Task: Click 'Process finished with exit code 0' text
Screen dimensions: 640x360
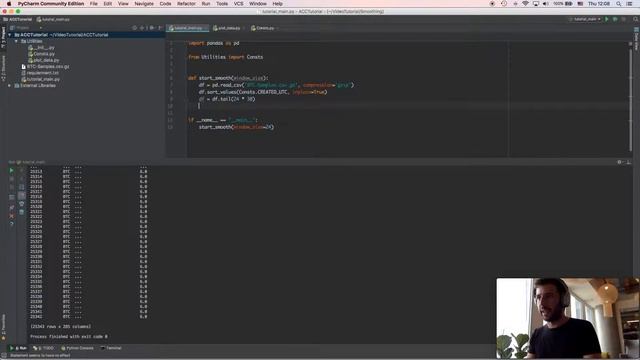Action: [x=69, y=337]
